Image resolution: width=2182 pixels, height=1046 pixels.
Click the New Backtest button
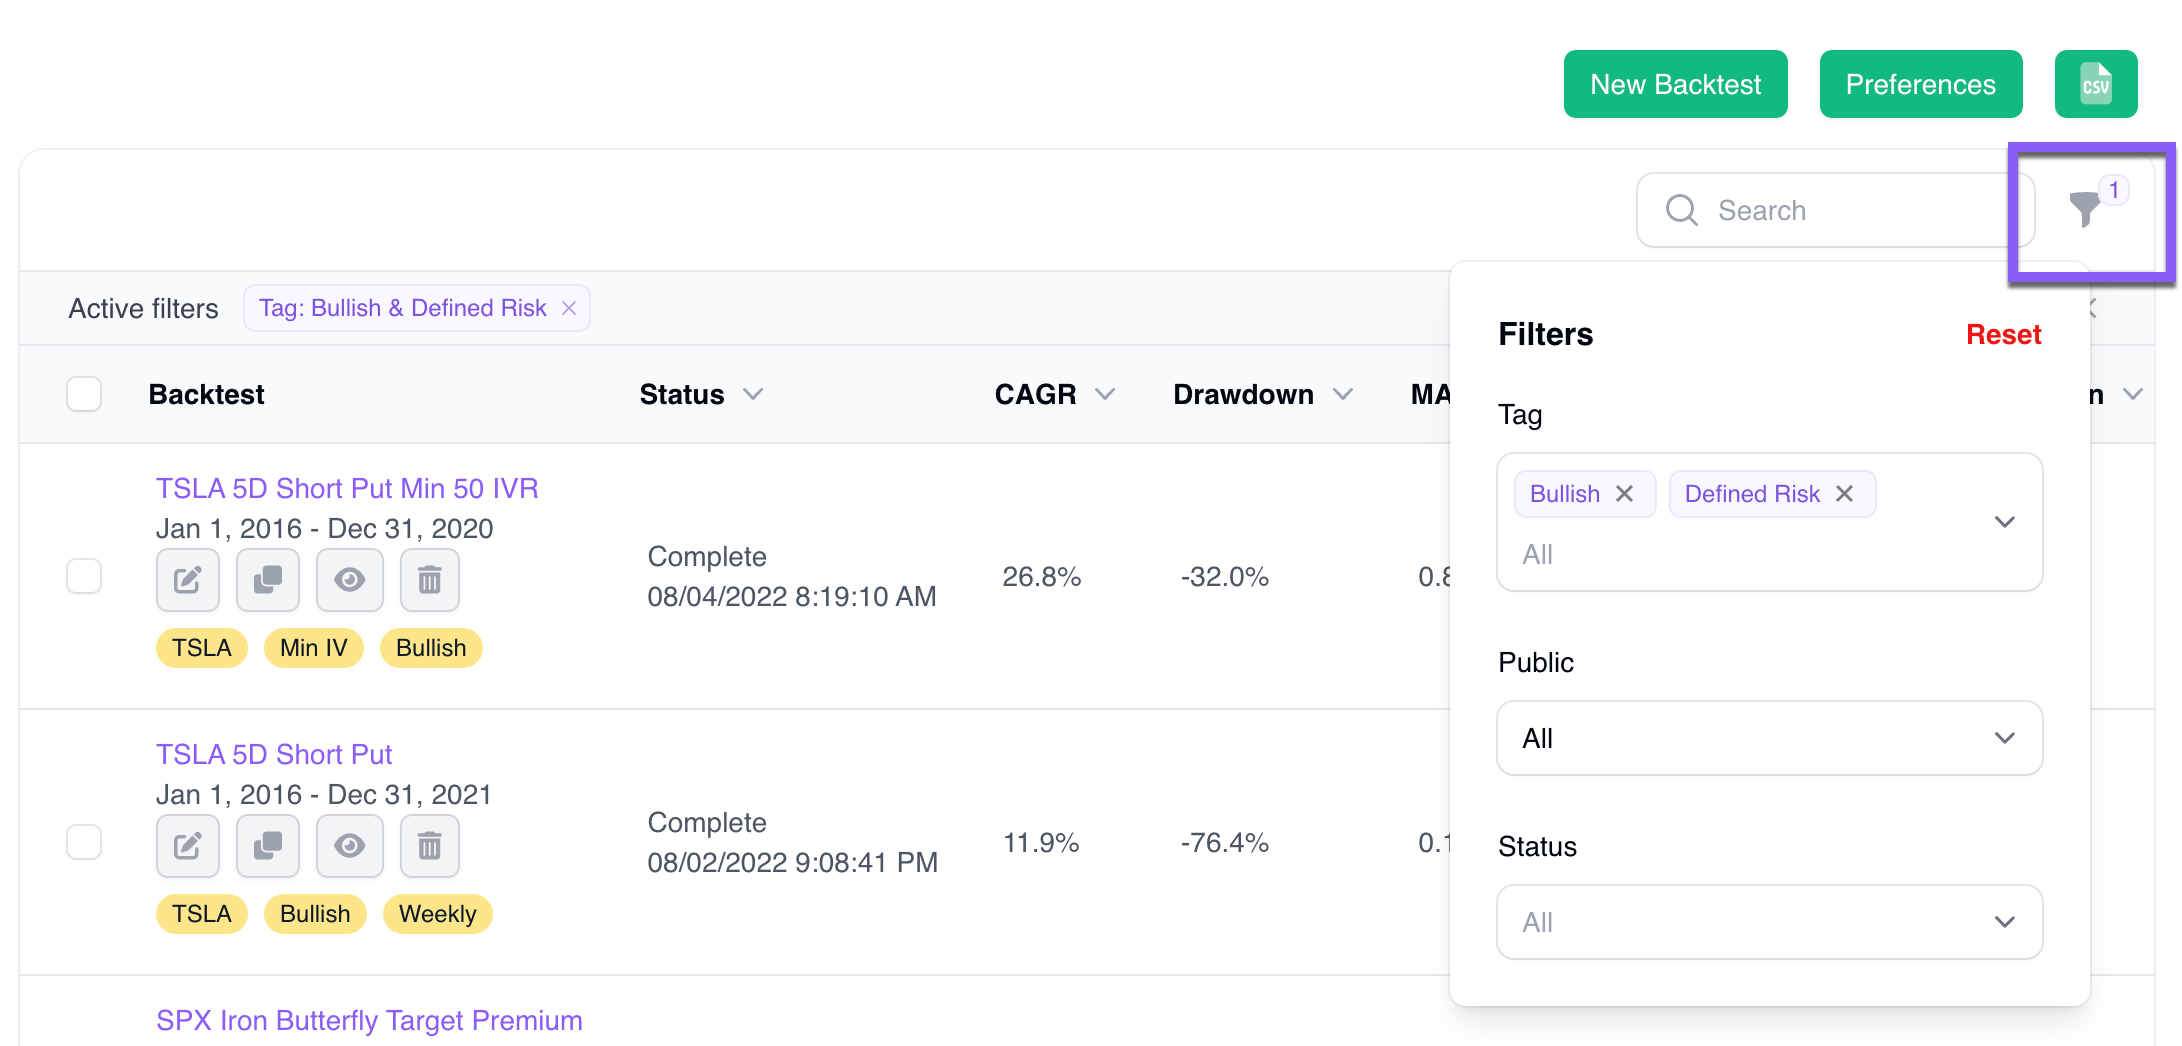pos(1675,85)
